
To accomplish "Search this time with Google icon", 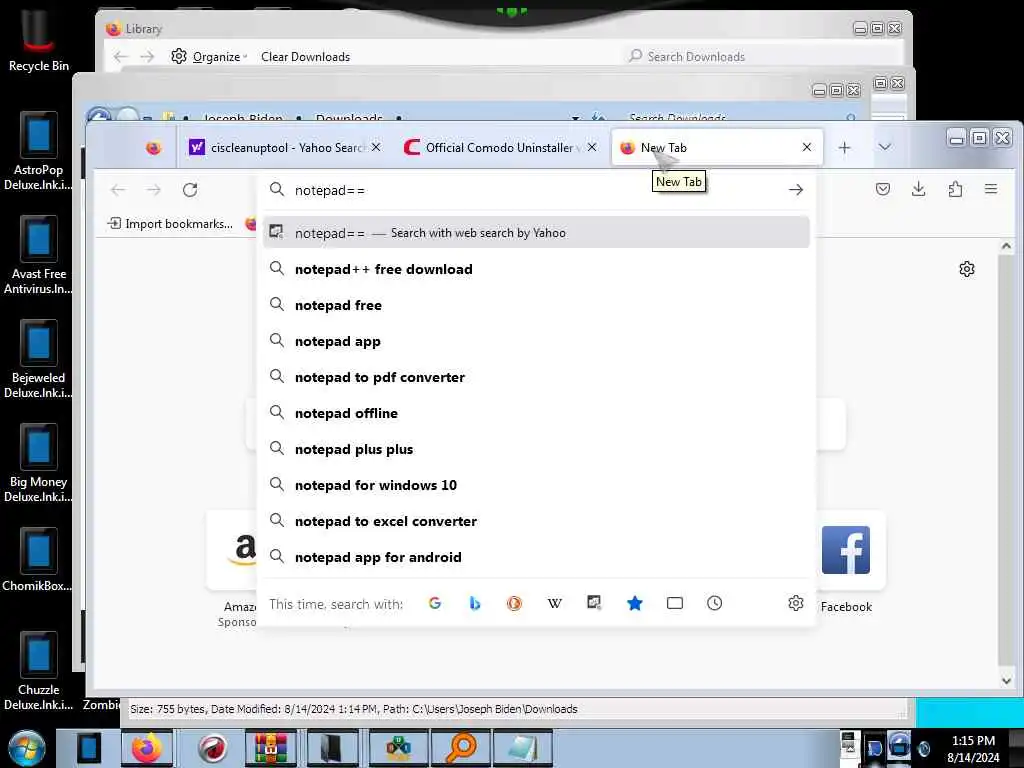I will 435,603.
